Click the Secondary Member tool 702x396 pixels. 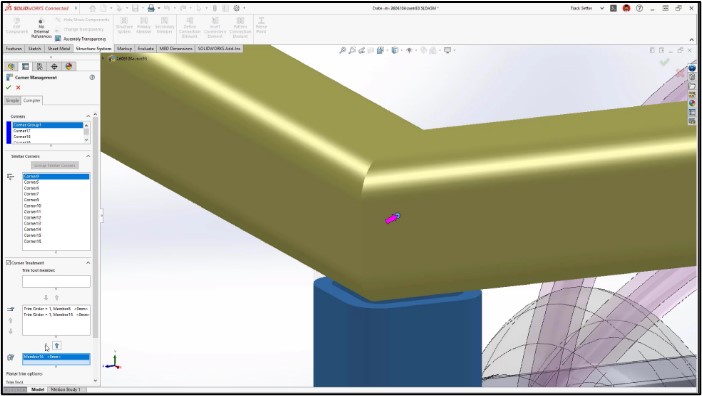pos(164,26)
